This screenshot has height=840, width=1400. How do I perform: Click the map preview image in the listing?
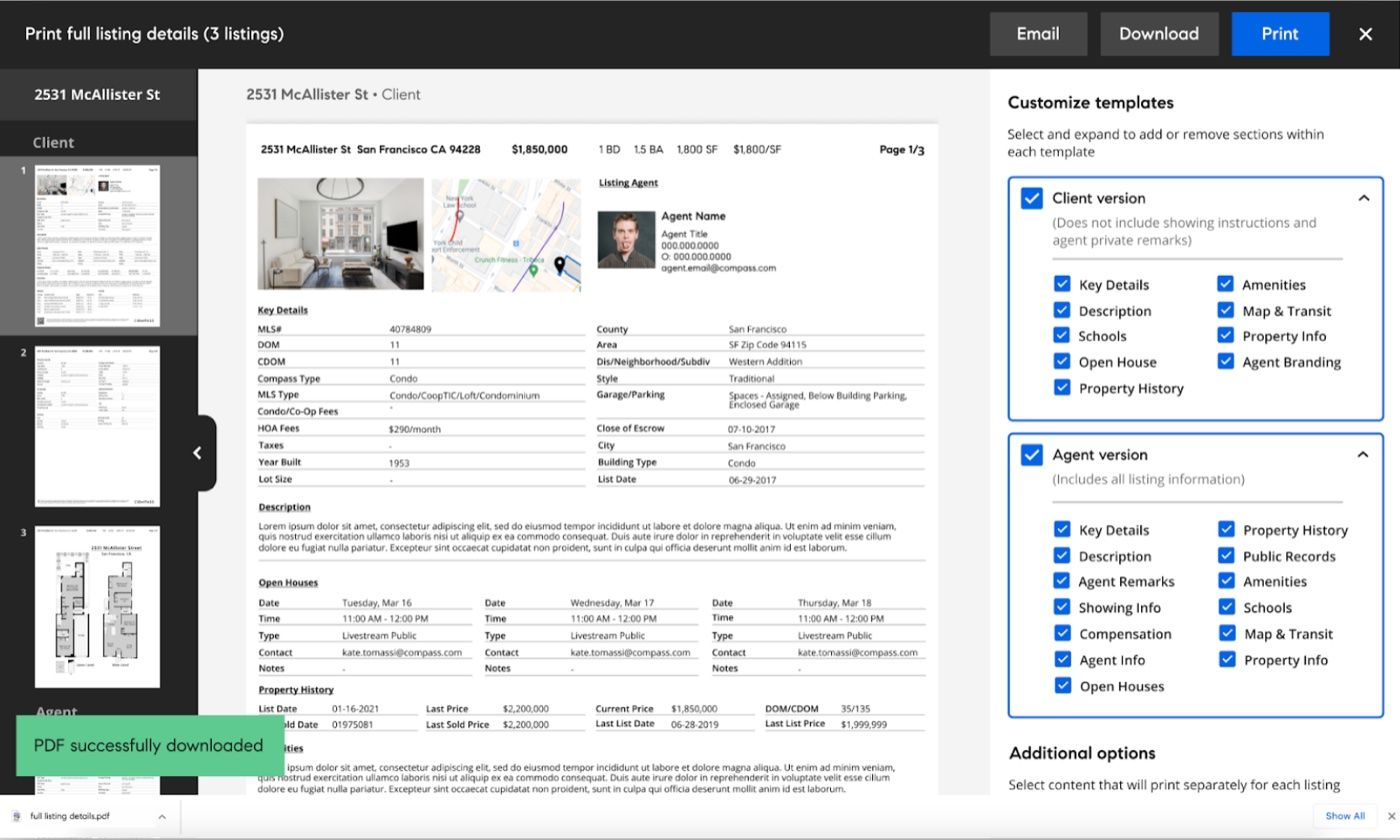pyautogui.click(x=506, y=235)
